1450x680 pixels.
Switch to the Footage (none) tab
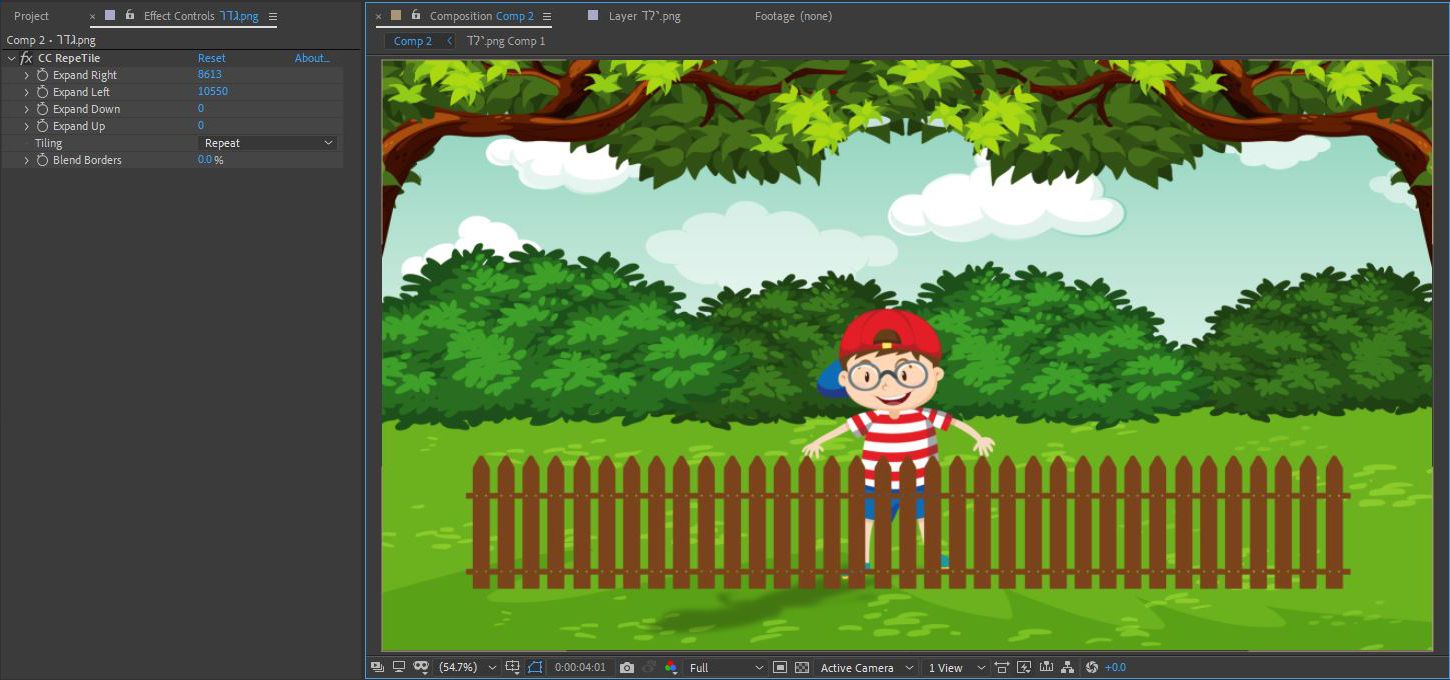(793, 16)
